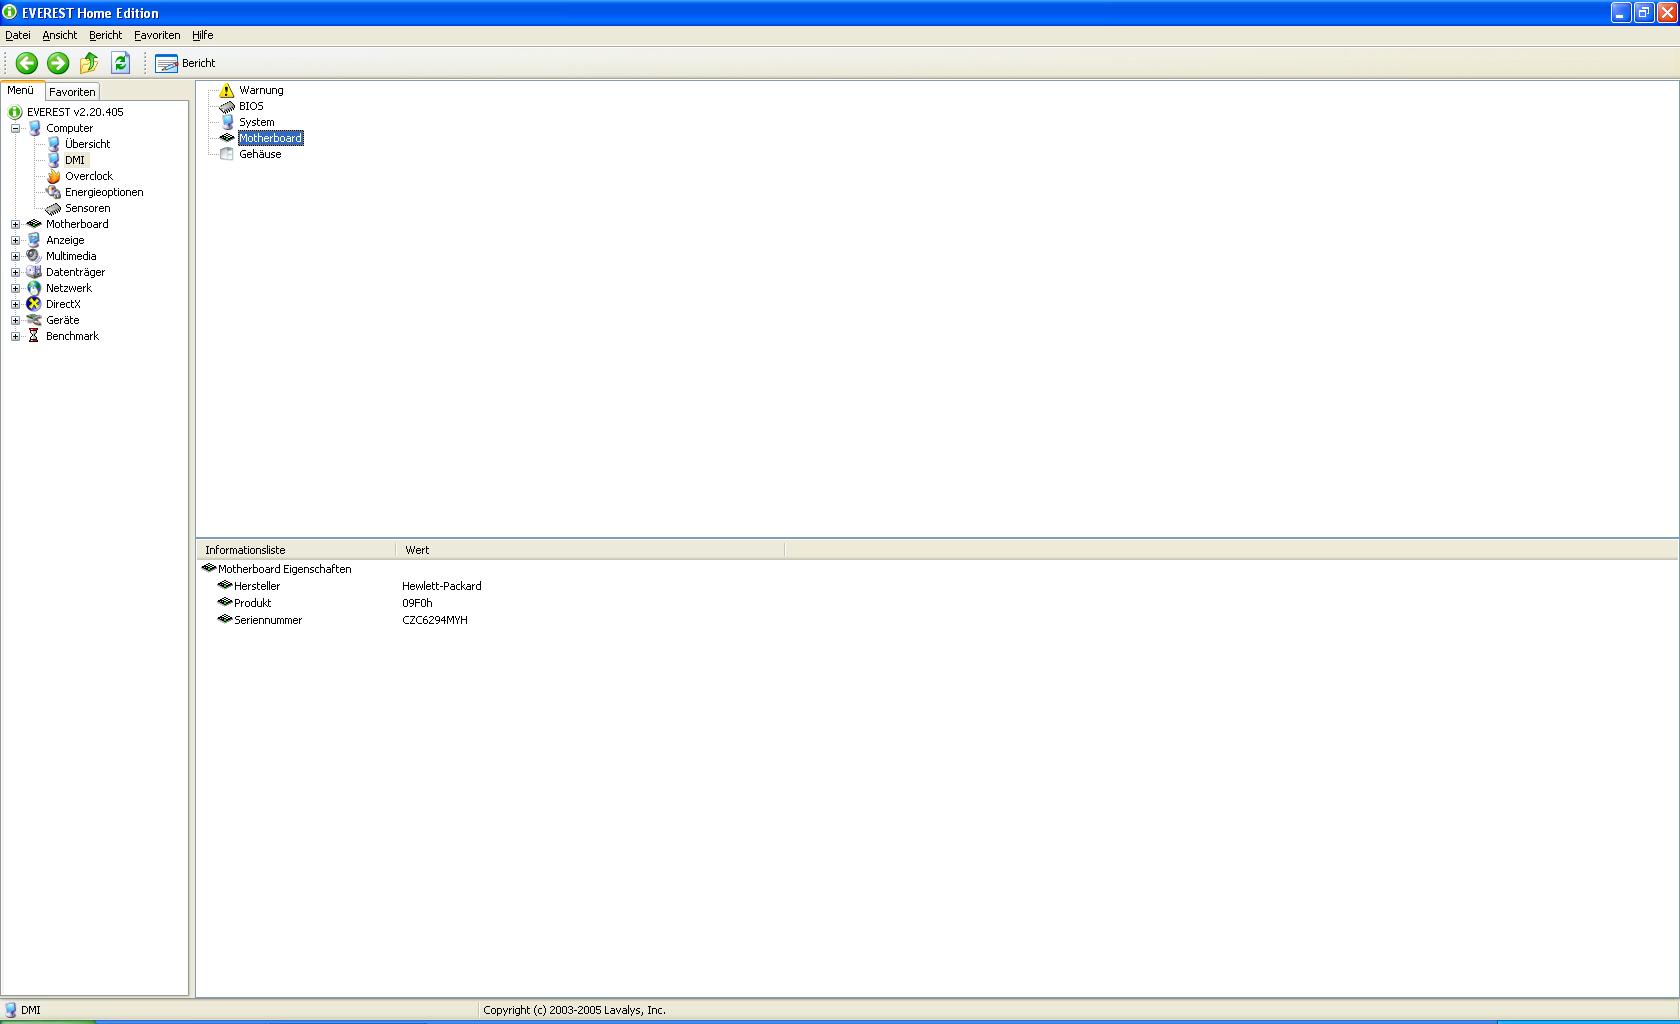Click the Up one level toolbar icon
1680x1024 pixels.
(89, 63)
